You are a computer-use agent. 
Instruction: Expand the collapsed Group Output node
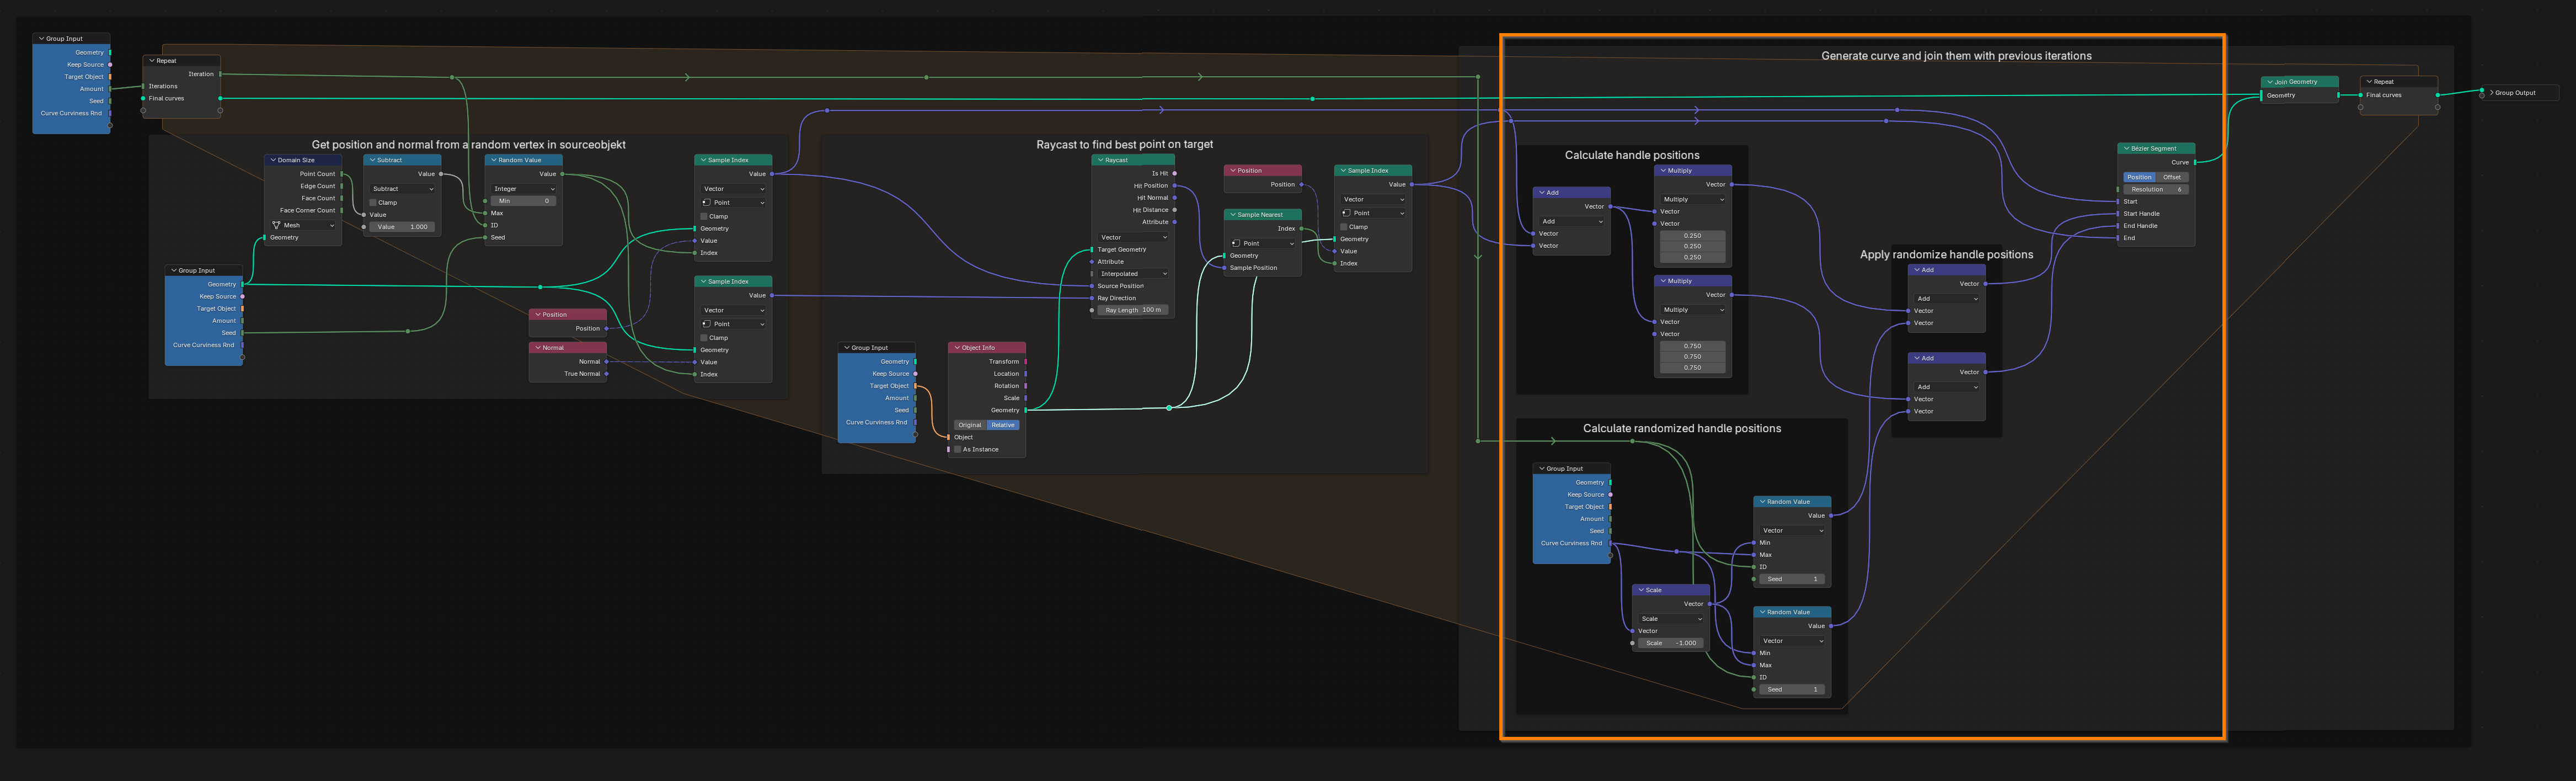coord(2491,93)
